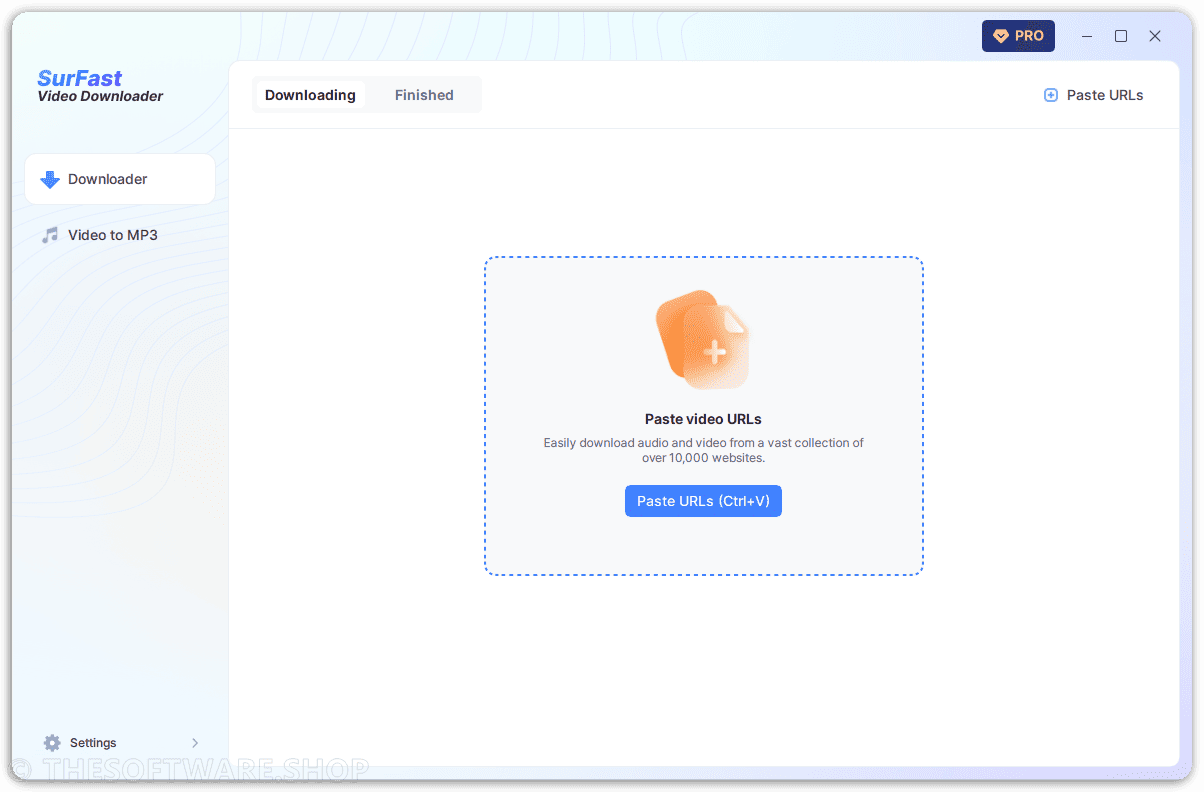Minimize the SurFast window
Viewport: 1204px width, 792px height.
click(x=1088, y=36)
